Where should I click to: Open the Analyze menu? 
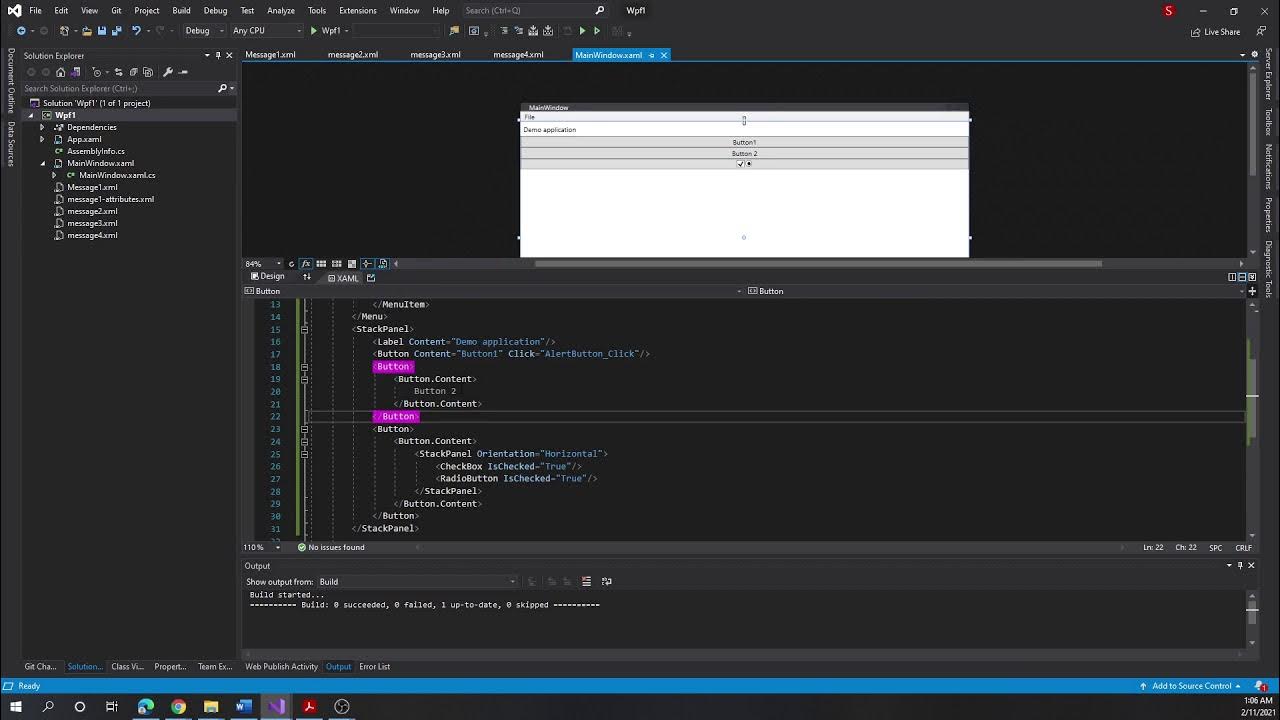point(281,10)
